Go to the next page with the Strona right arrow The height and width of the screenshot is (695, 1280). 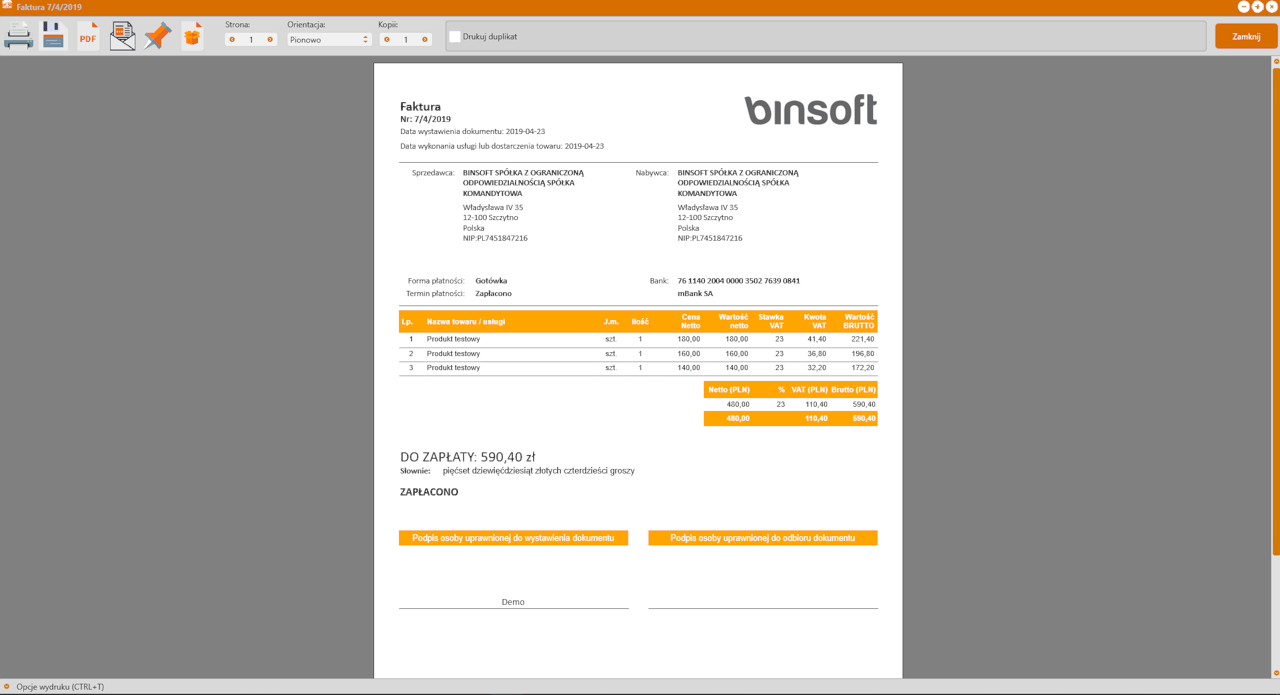click(x=270, y=40)
